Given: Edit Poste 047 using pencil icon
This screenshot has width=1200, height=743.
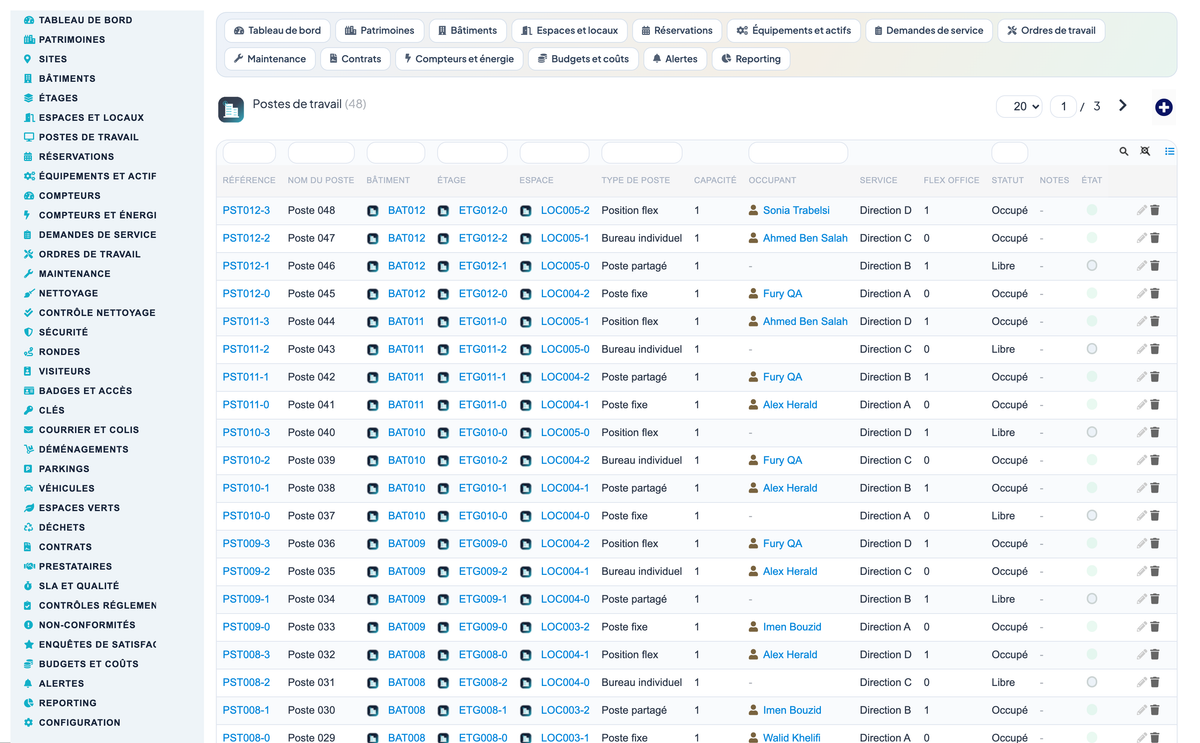Looking at the screenshot, I should point(1141,238).
